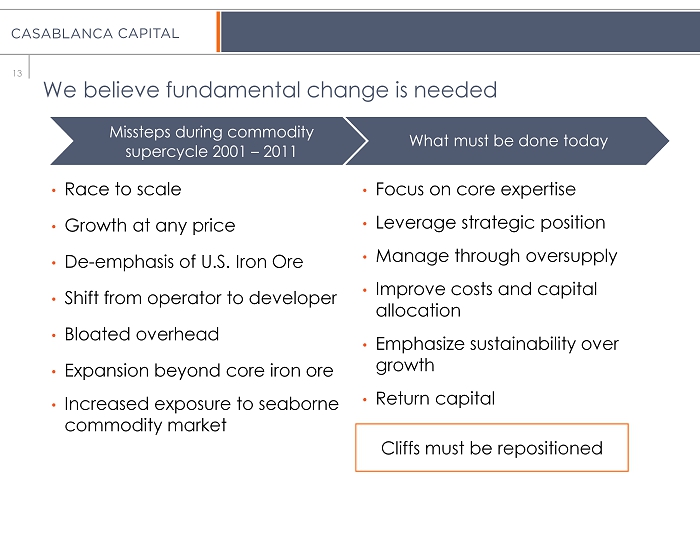This screenshot has width=700, height=535.
Task: Click the Emphasize sustainability over growth bullet
Action: point(497,354)
